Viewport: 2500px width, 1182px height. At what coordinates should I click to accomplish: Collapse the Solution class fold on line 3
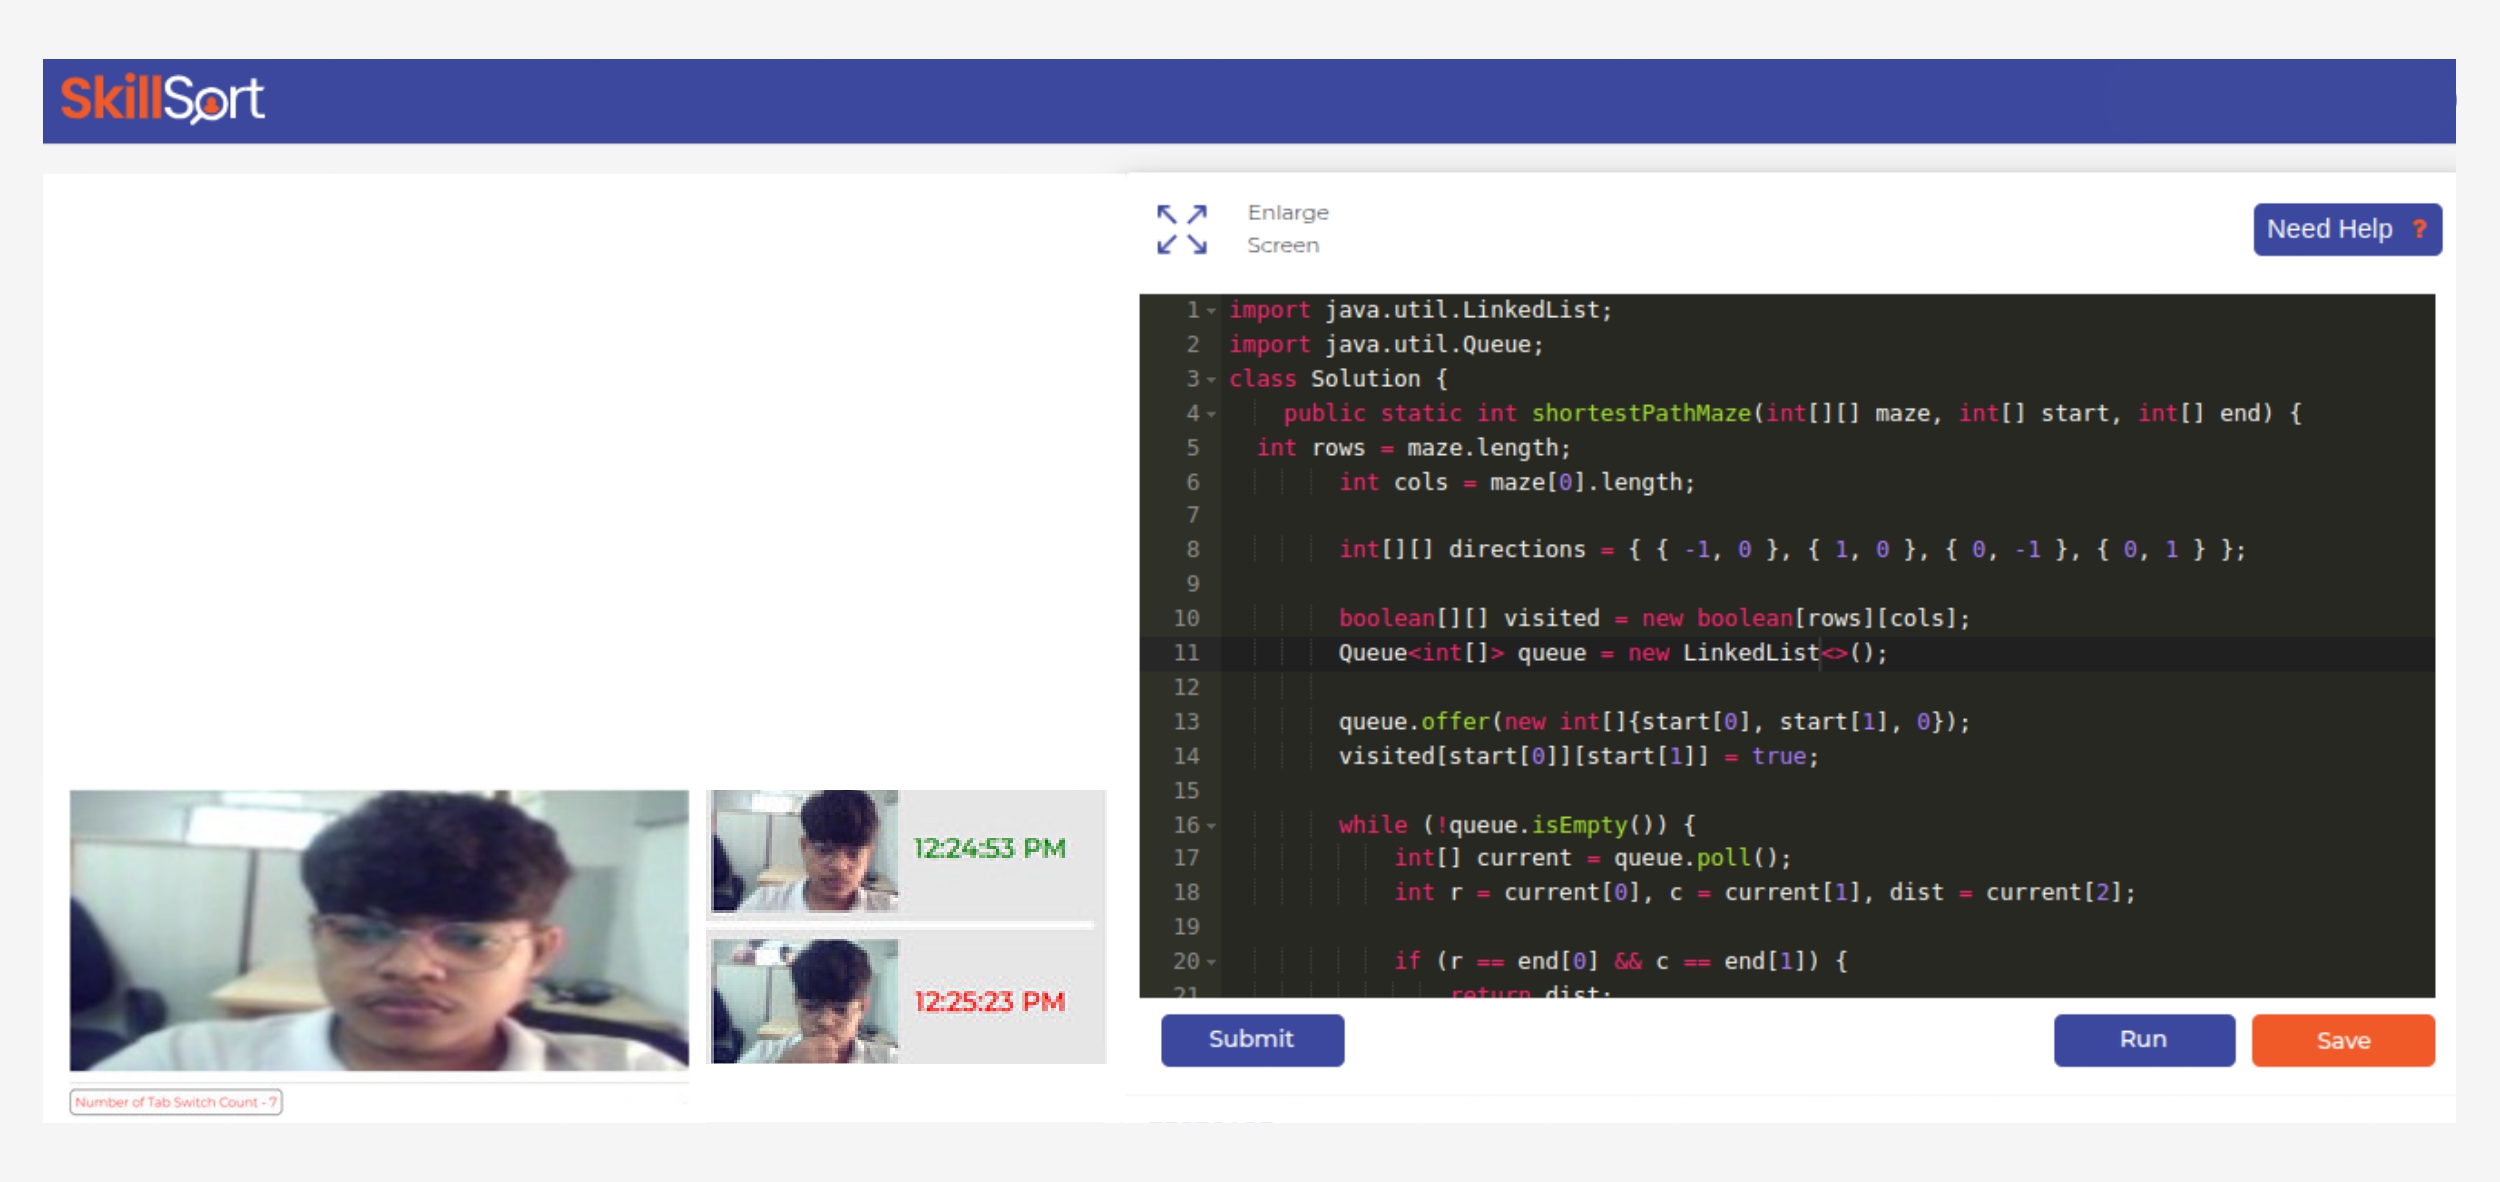1210,378
